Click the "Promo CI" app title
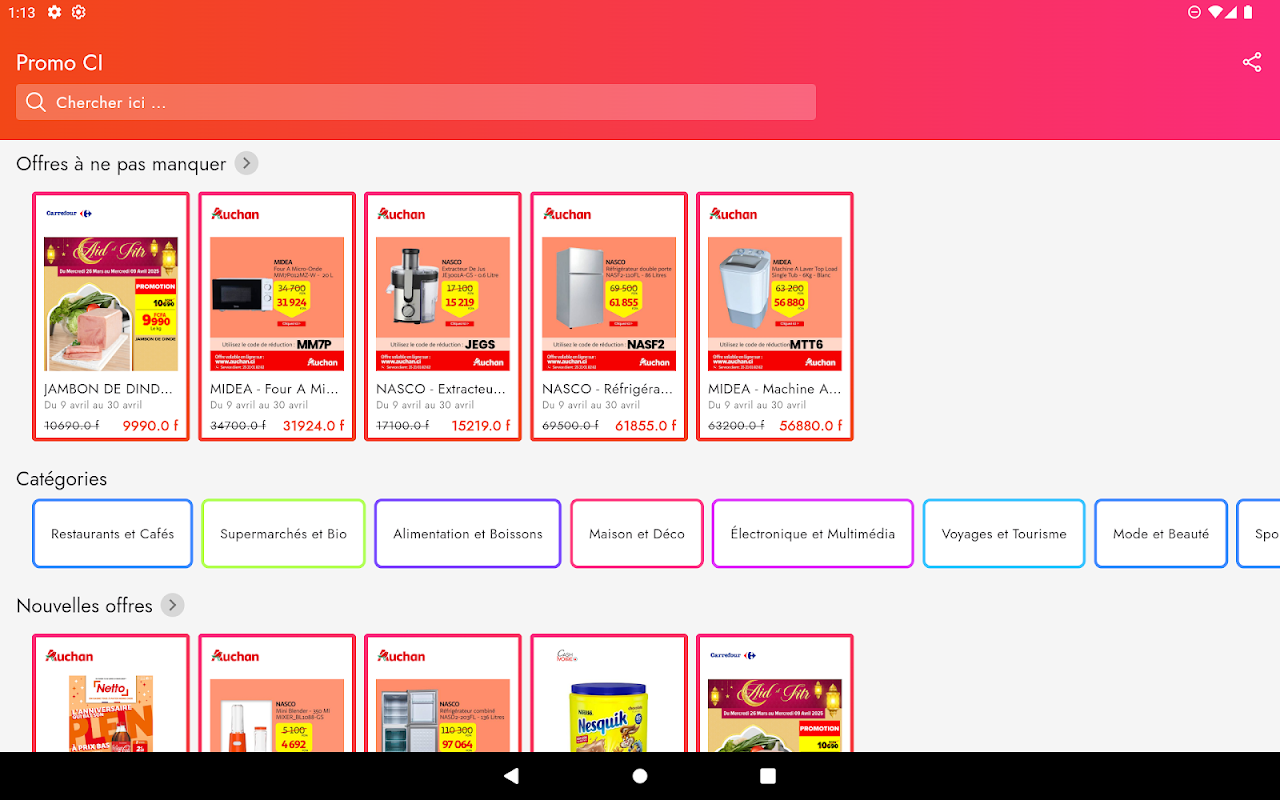 [59, 63]
